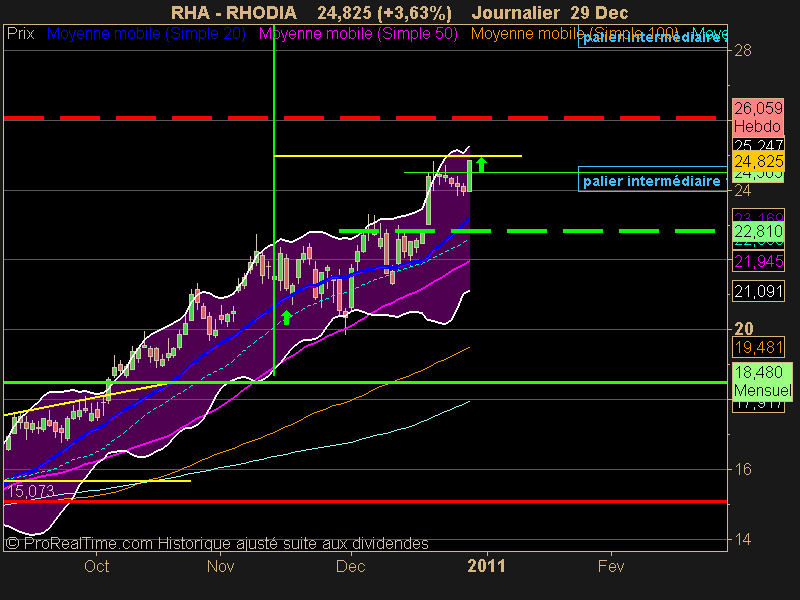Select the green arrow below the November candles
Screen dimensions: 800x600
click(286, 317)
